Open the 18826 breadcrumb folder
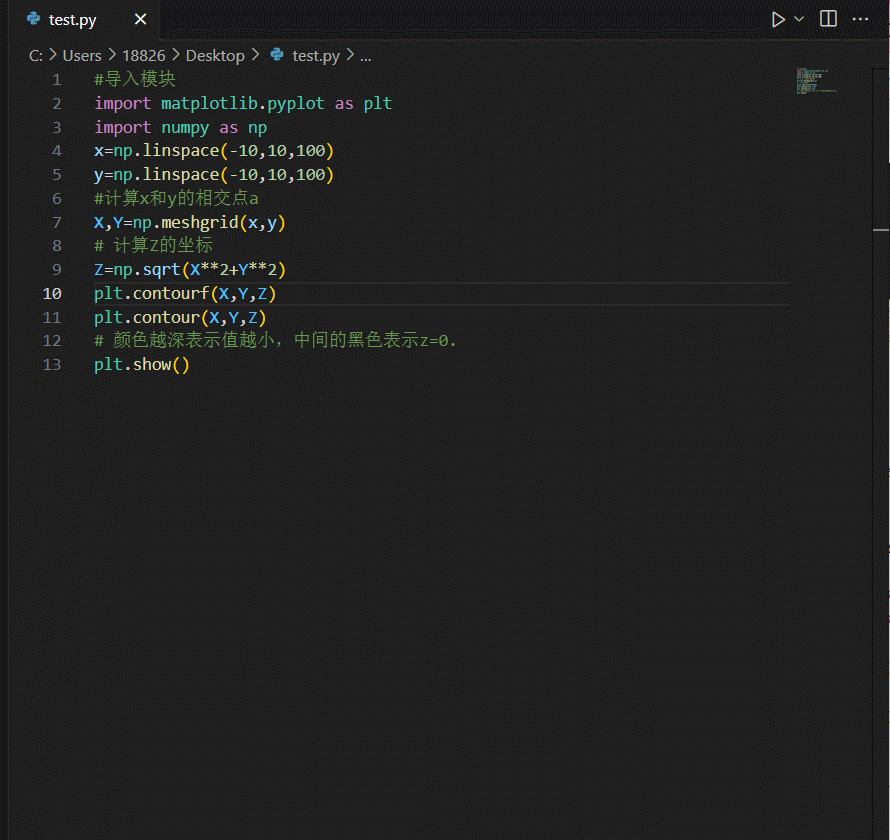This screenshot has height=840, width=890. click(x=144, y=56)
